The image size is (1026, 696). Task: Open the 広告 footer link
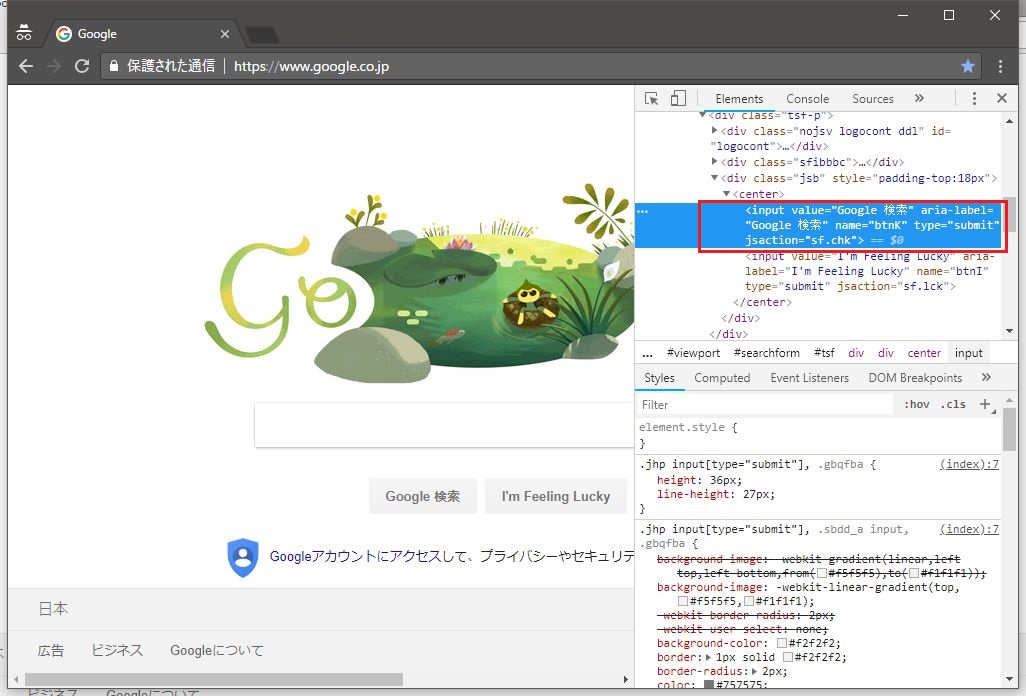tap(50, 651)
